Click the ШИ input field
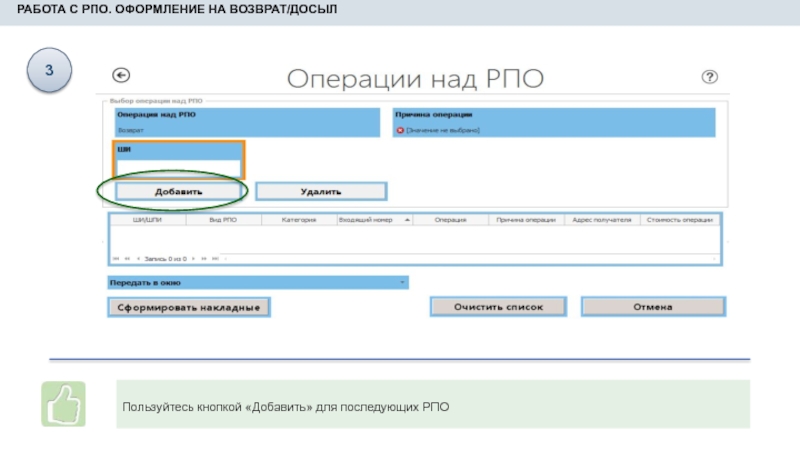The height and width of the screenshot is (450, 800). (x=179, y=166)
